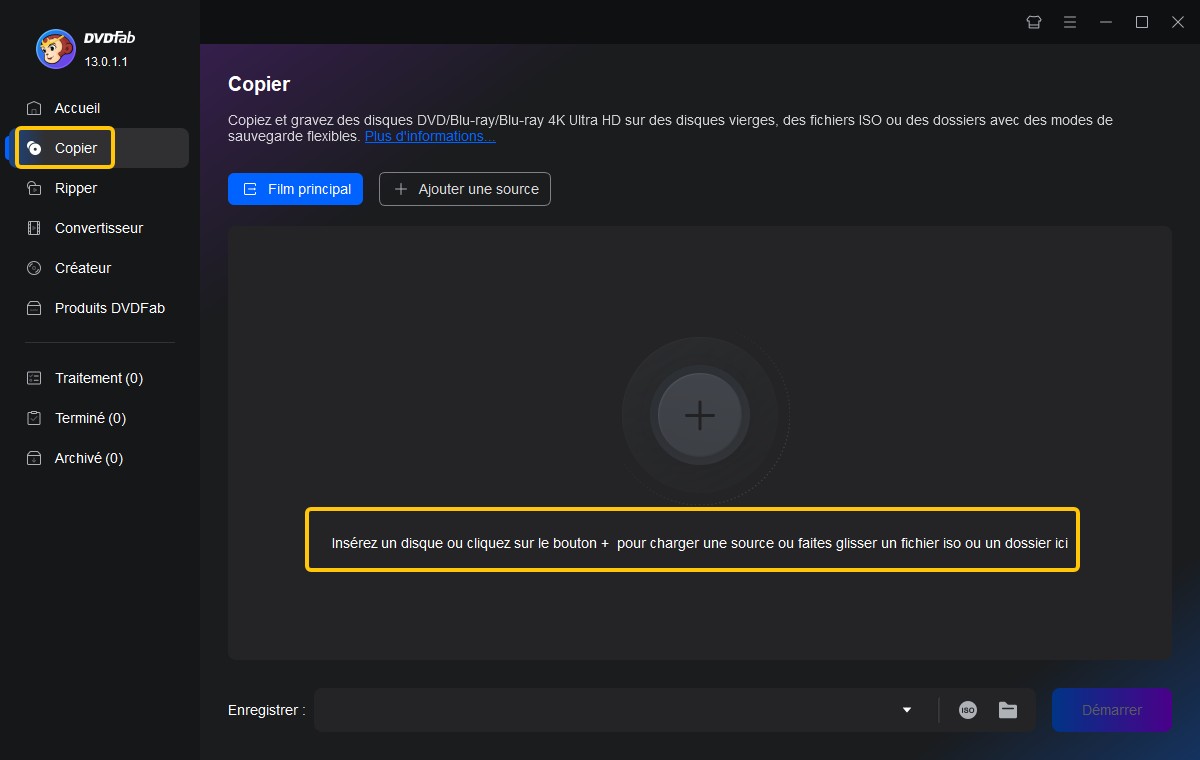Click the Accueil home icon

point(35,108)
